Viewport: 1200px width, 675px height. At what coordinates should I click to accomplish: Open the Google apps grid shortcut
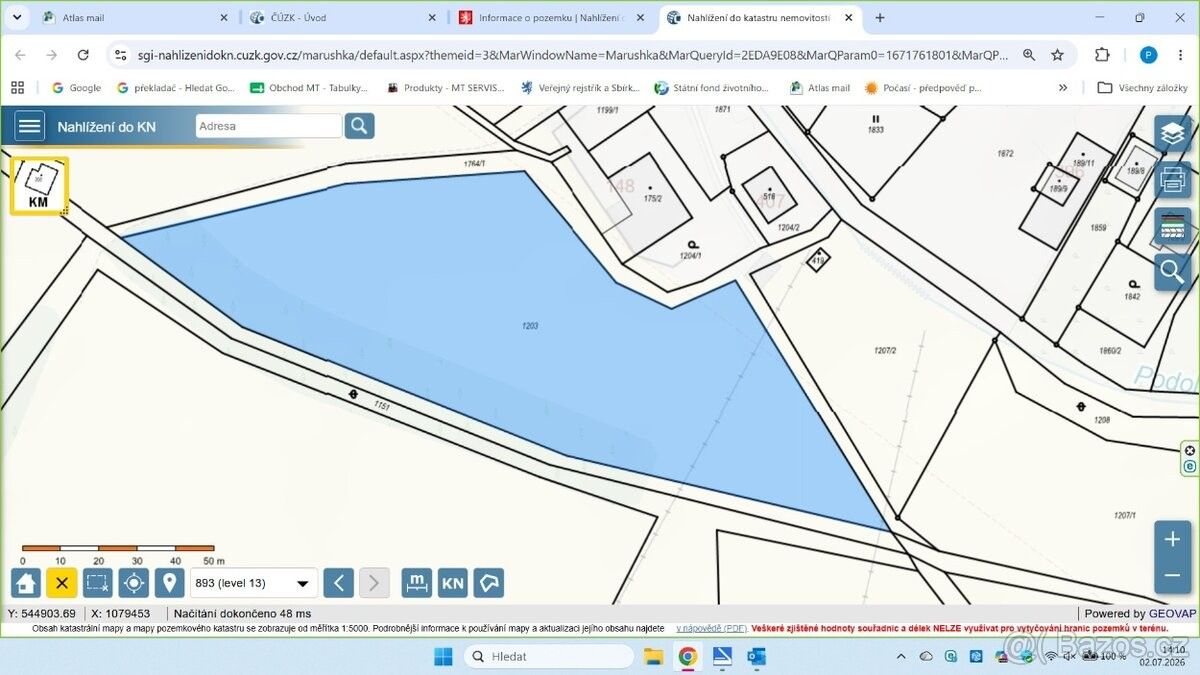pyautogui.click(x=17, y=87)
